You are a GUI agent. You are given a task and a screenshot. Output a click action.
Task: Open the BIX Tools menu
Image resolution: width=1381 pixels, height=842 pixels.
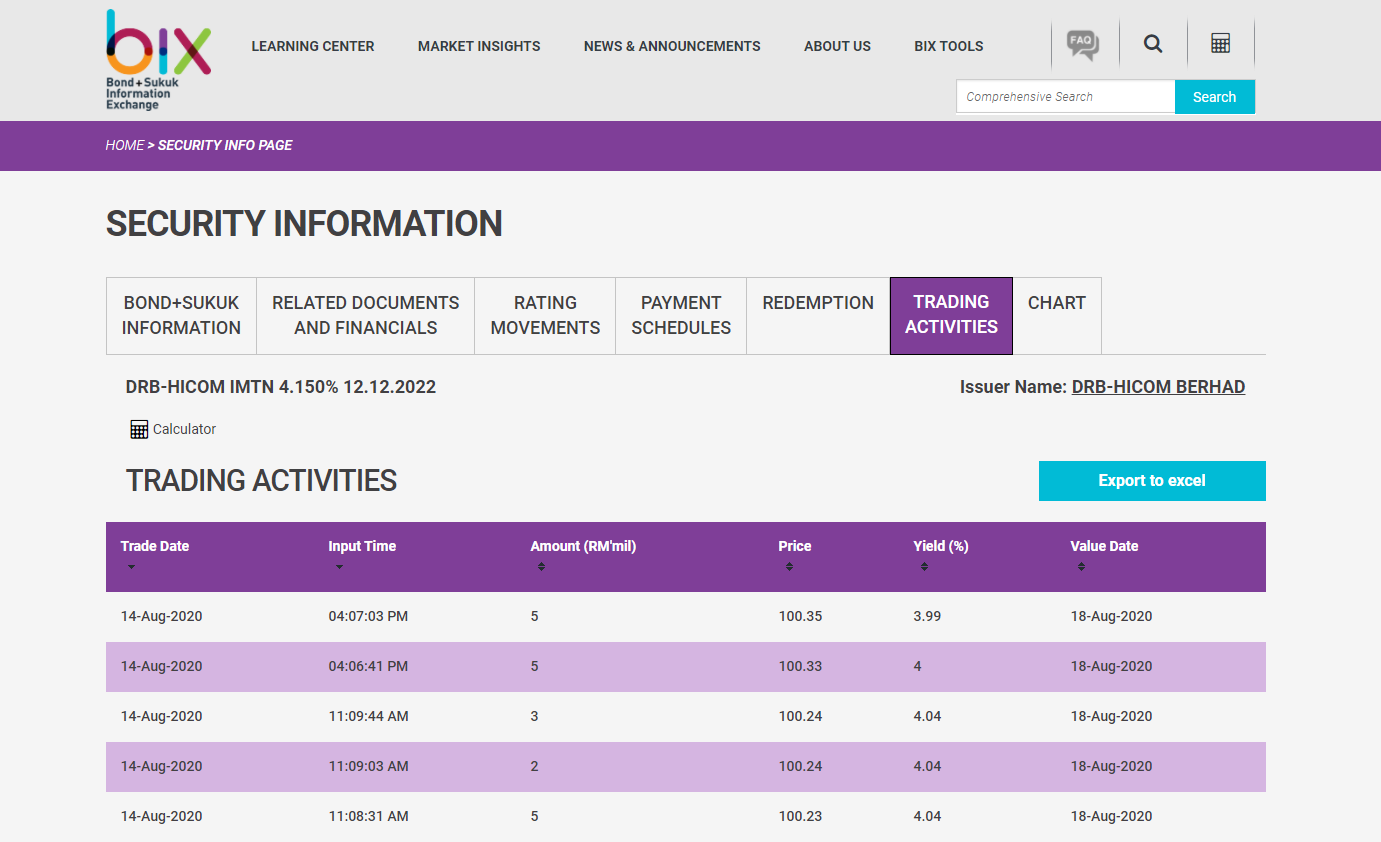[949, 46]
